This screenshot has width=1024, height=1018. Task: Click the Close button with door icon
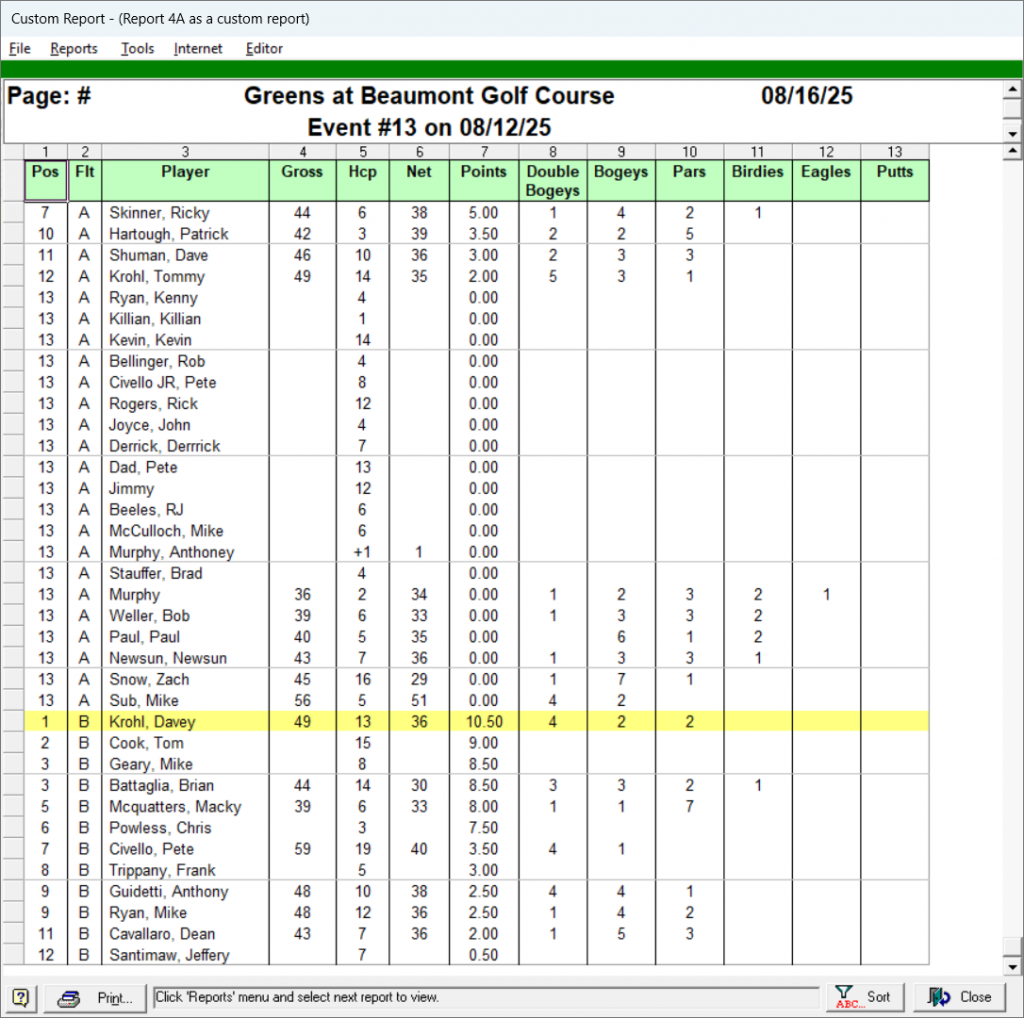click(x=959, y=997)
